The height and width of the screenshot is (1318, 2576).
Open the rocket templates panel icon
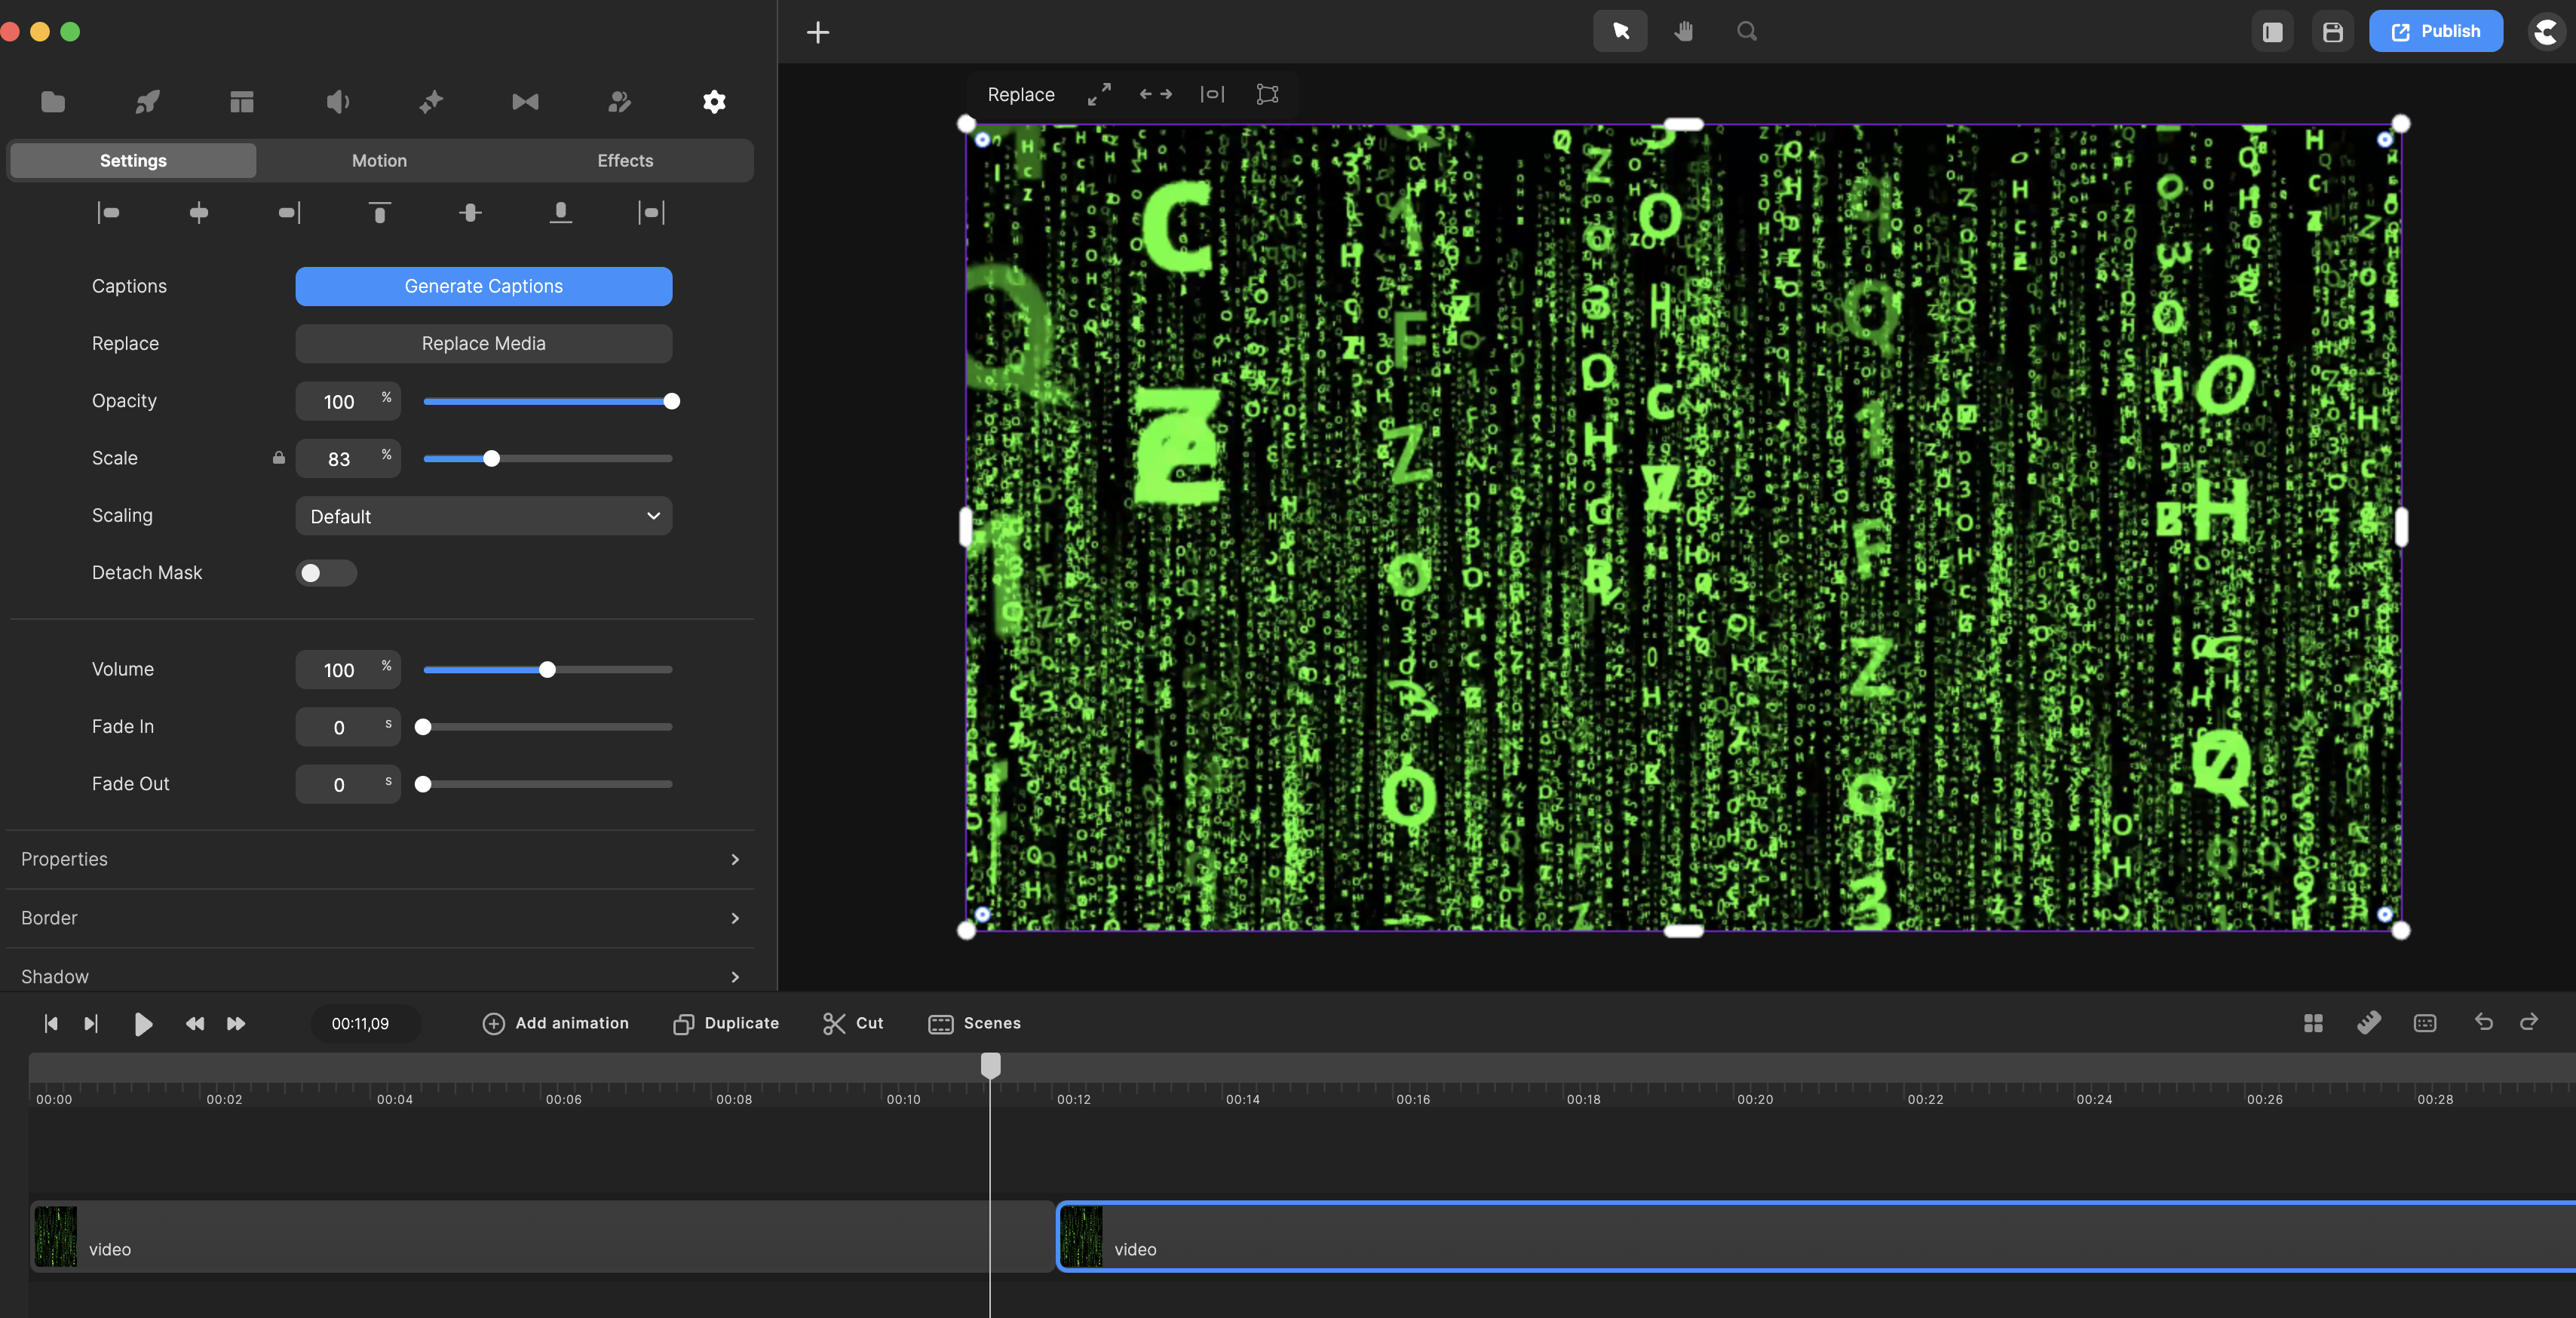pos(148,101)
